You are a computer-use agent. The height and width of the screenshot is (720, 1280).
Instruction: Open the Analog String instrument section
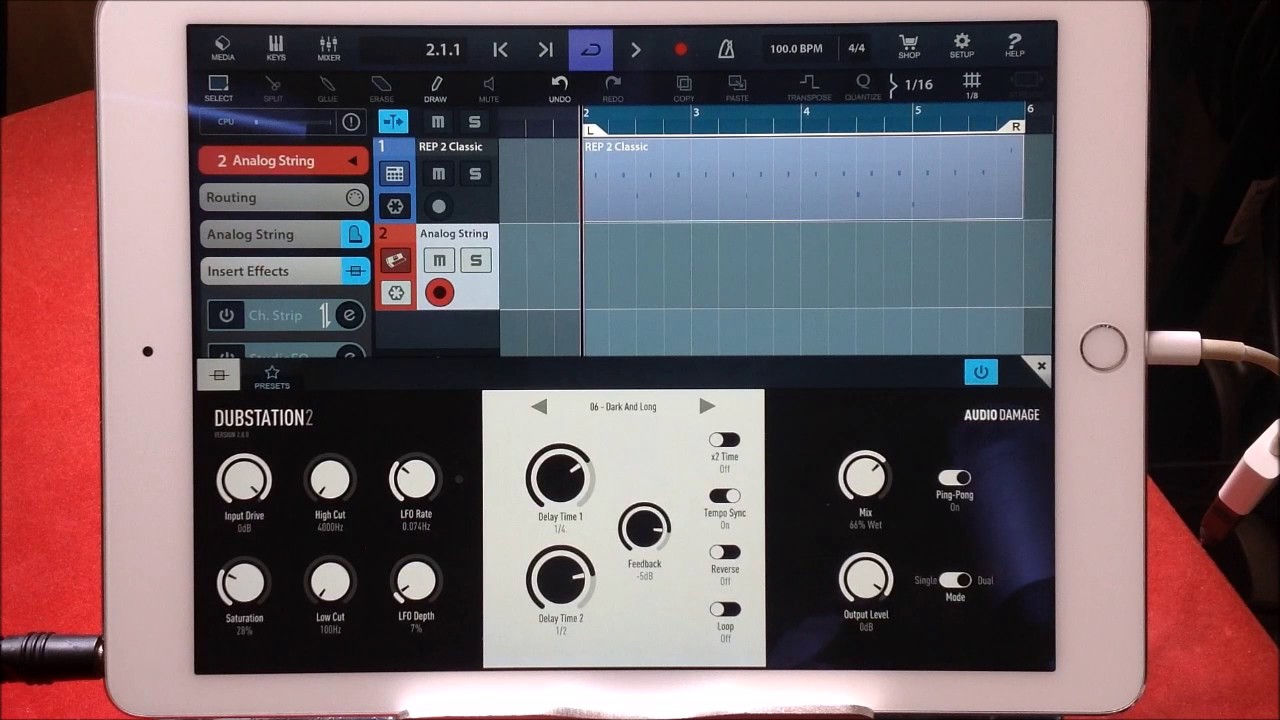click(x=284, y=235)
